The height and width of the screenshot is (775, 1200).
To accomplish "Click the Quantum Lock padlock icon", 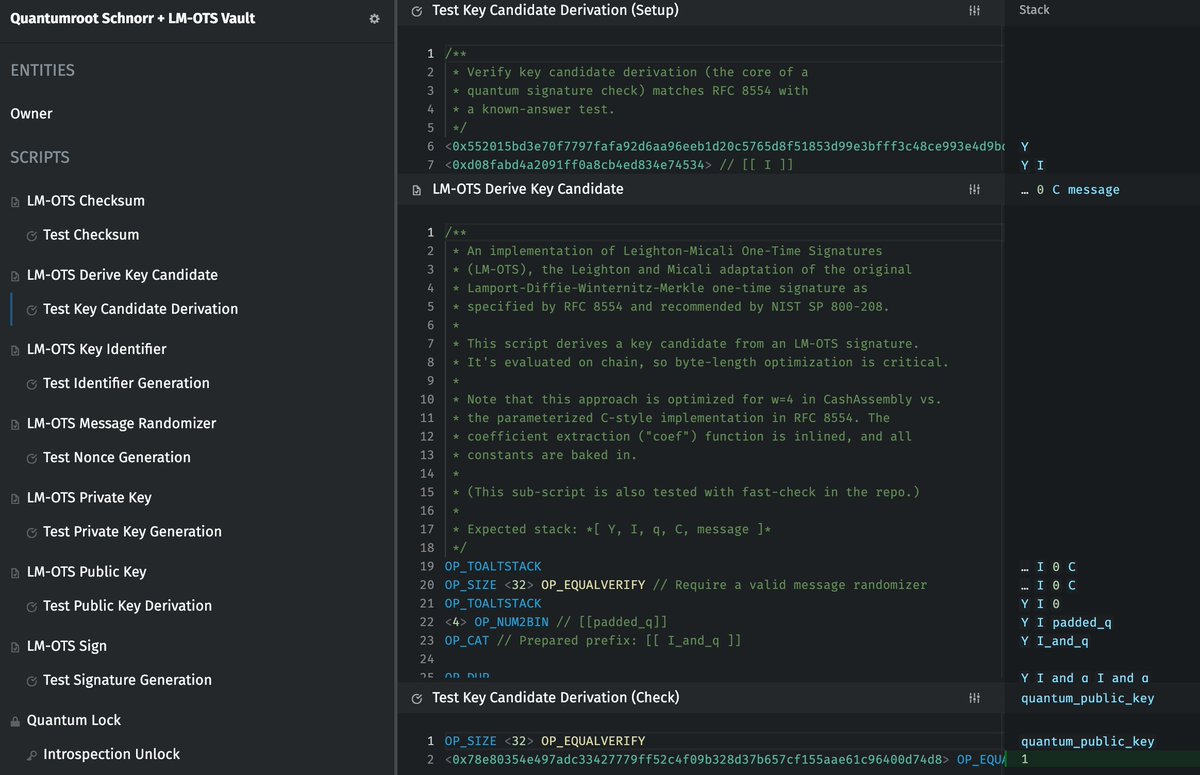I will 15,720.
